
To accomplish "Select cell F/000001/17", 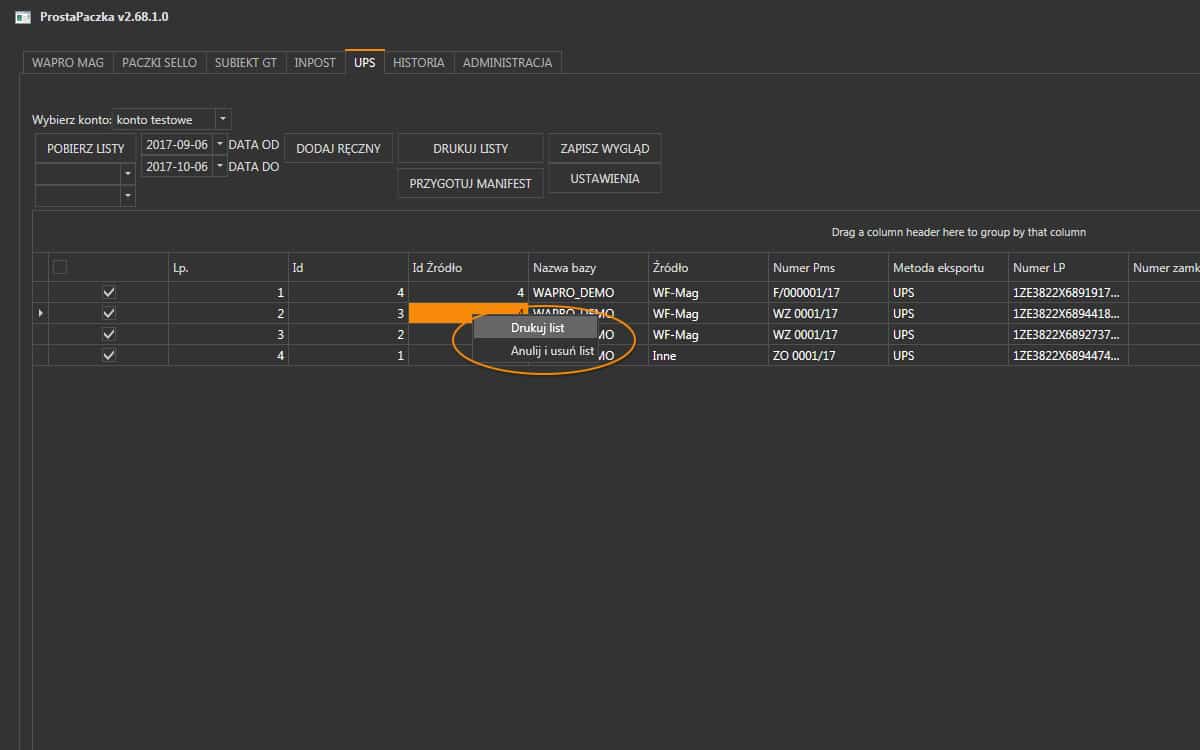I will point(828,292).
